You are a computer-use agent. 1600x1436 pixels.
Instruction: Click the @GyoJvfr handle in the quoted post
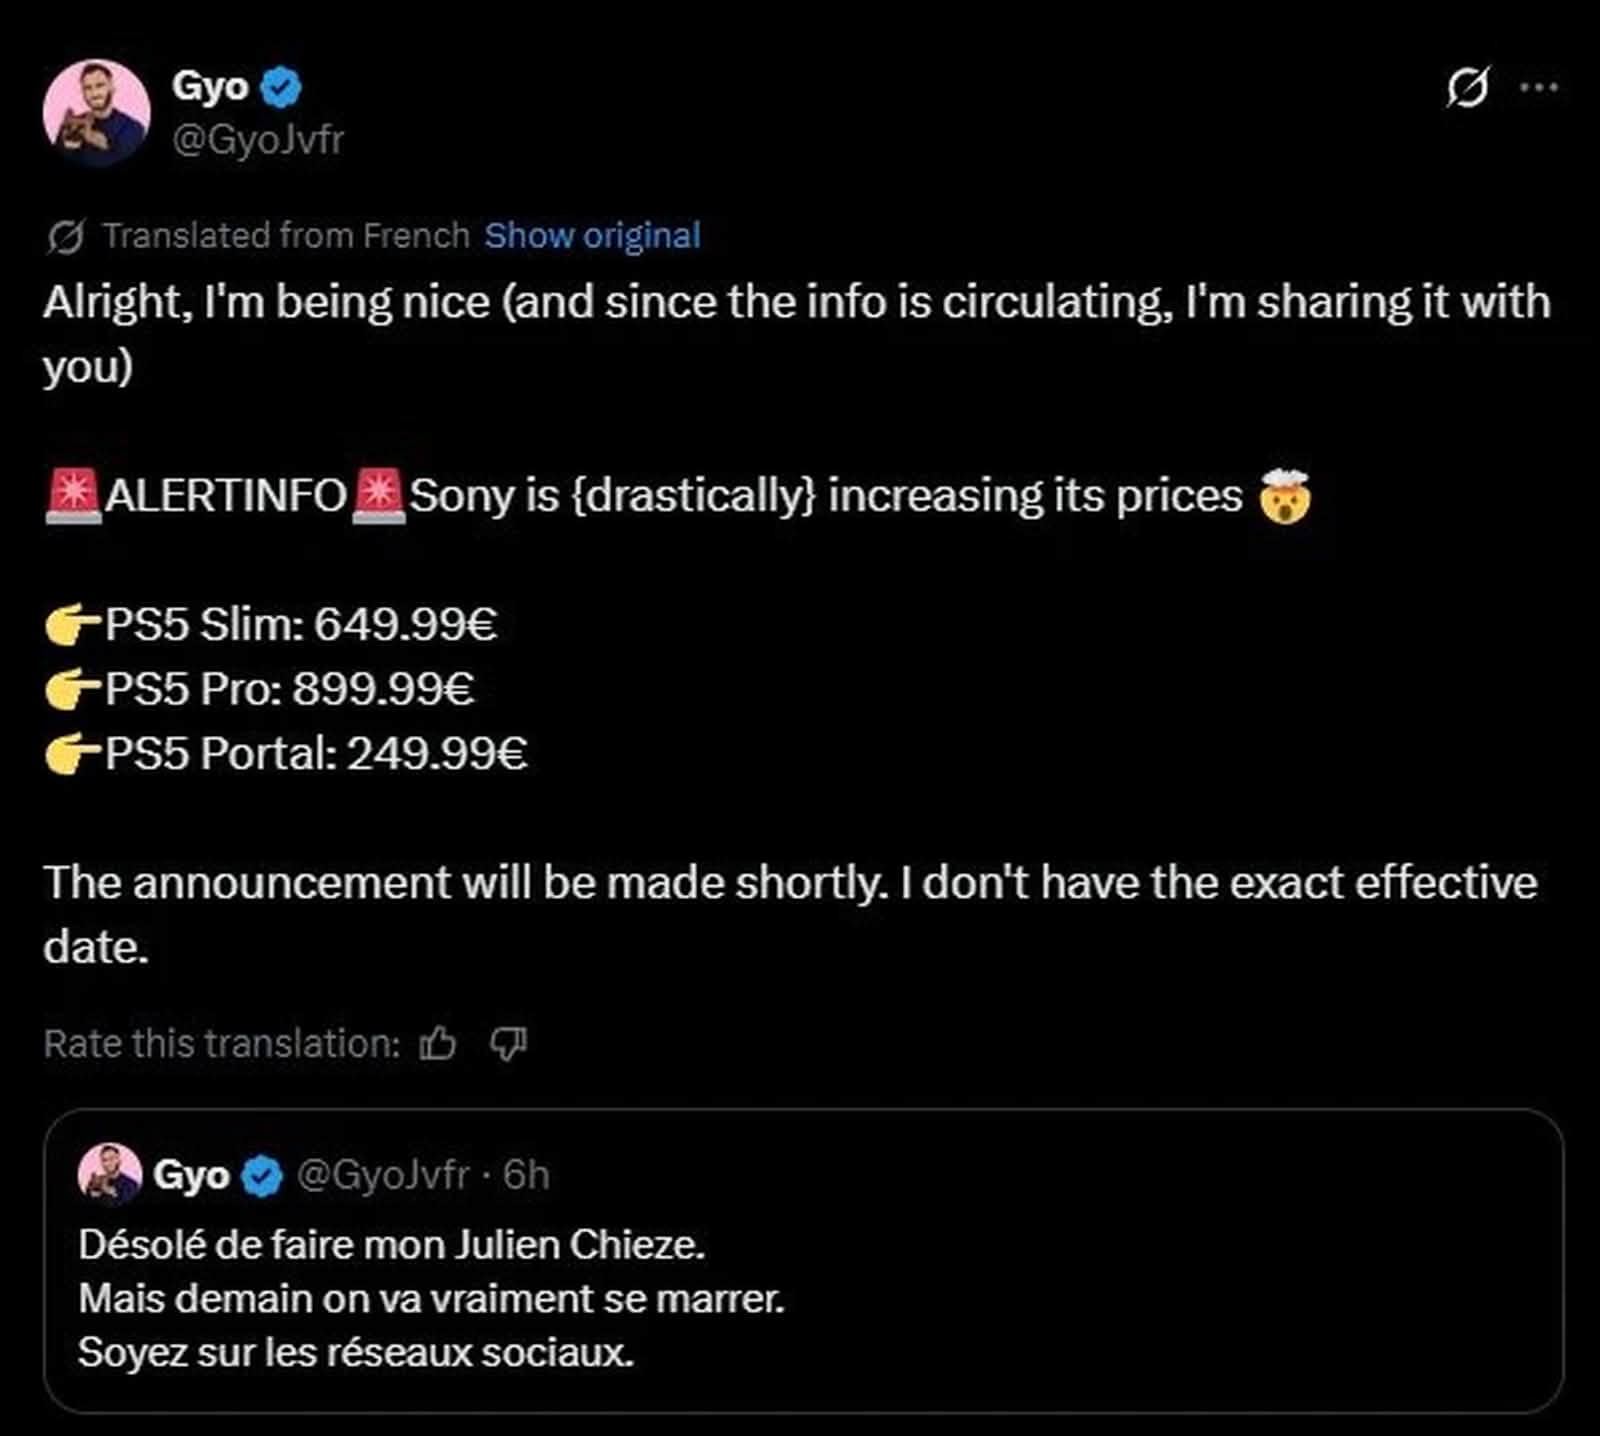383,1175
